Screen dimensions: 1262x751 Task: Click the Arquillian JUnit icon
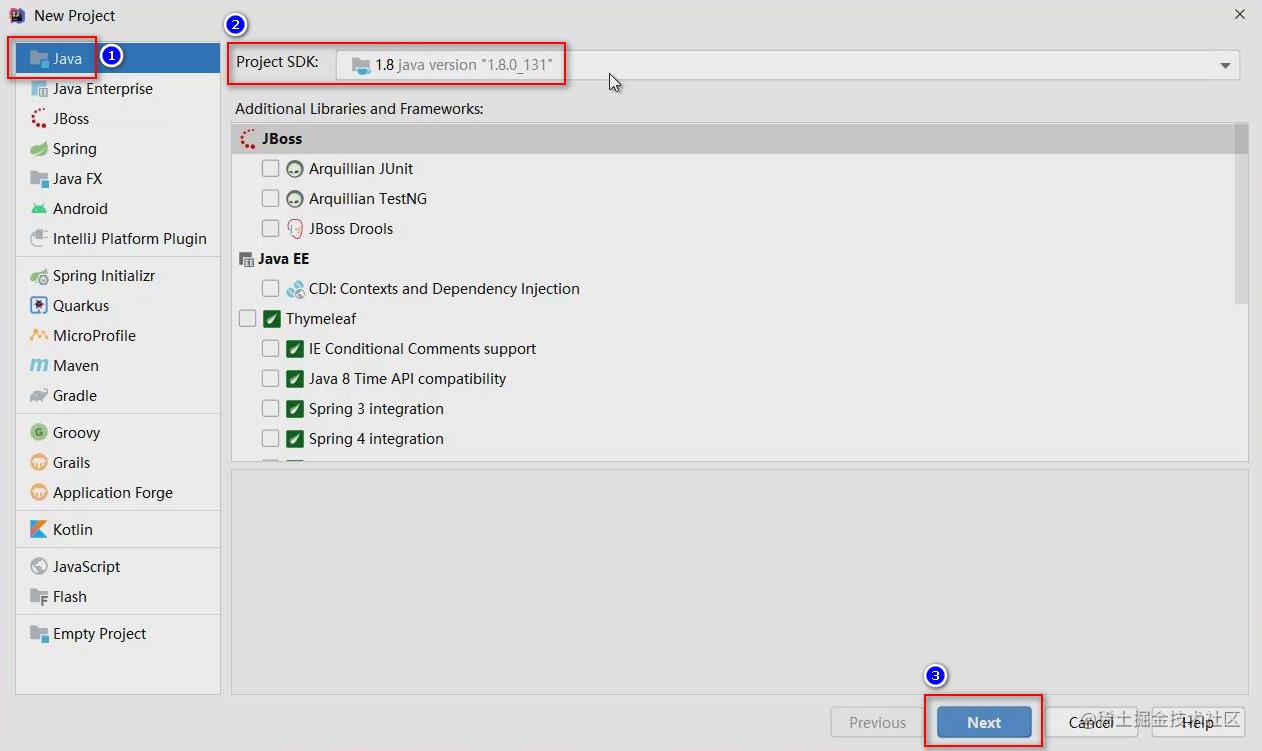tap(295, 169)
